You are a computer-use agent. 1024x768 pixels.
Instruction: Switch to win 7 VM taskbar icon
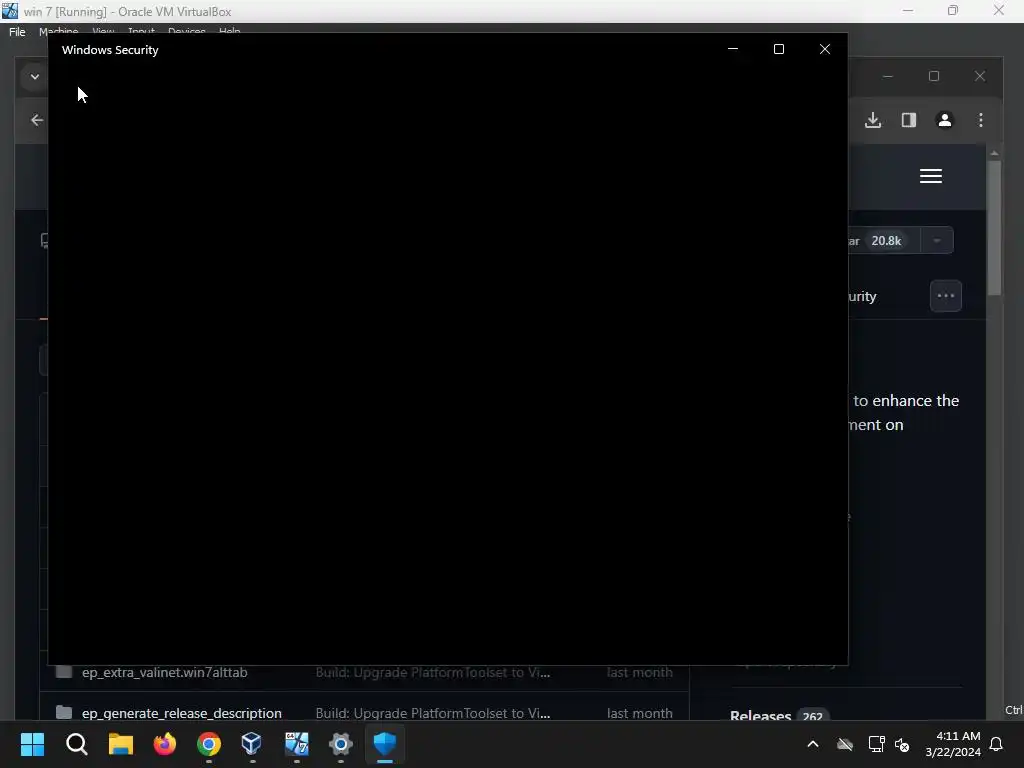(296, 744)
